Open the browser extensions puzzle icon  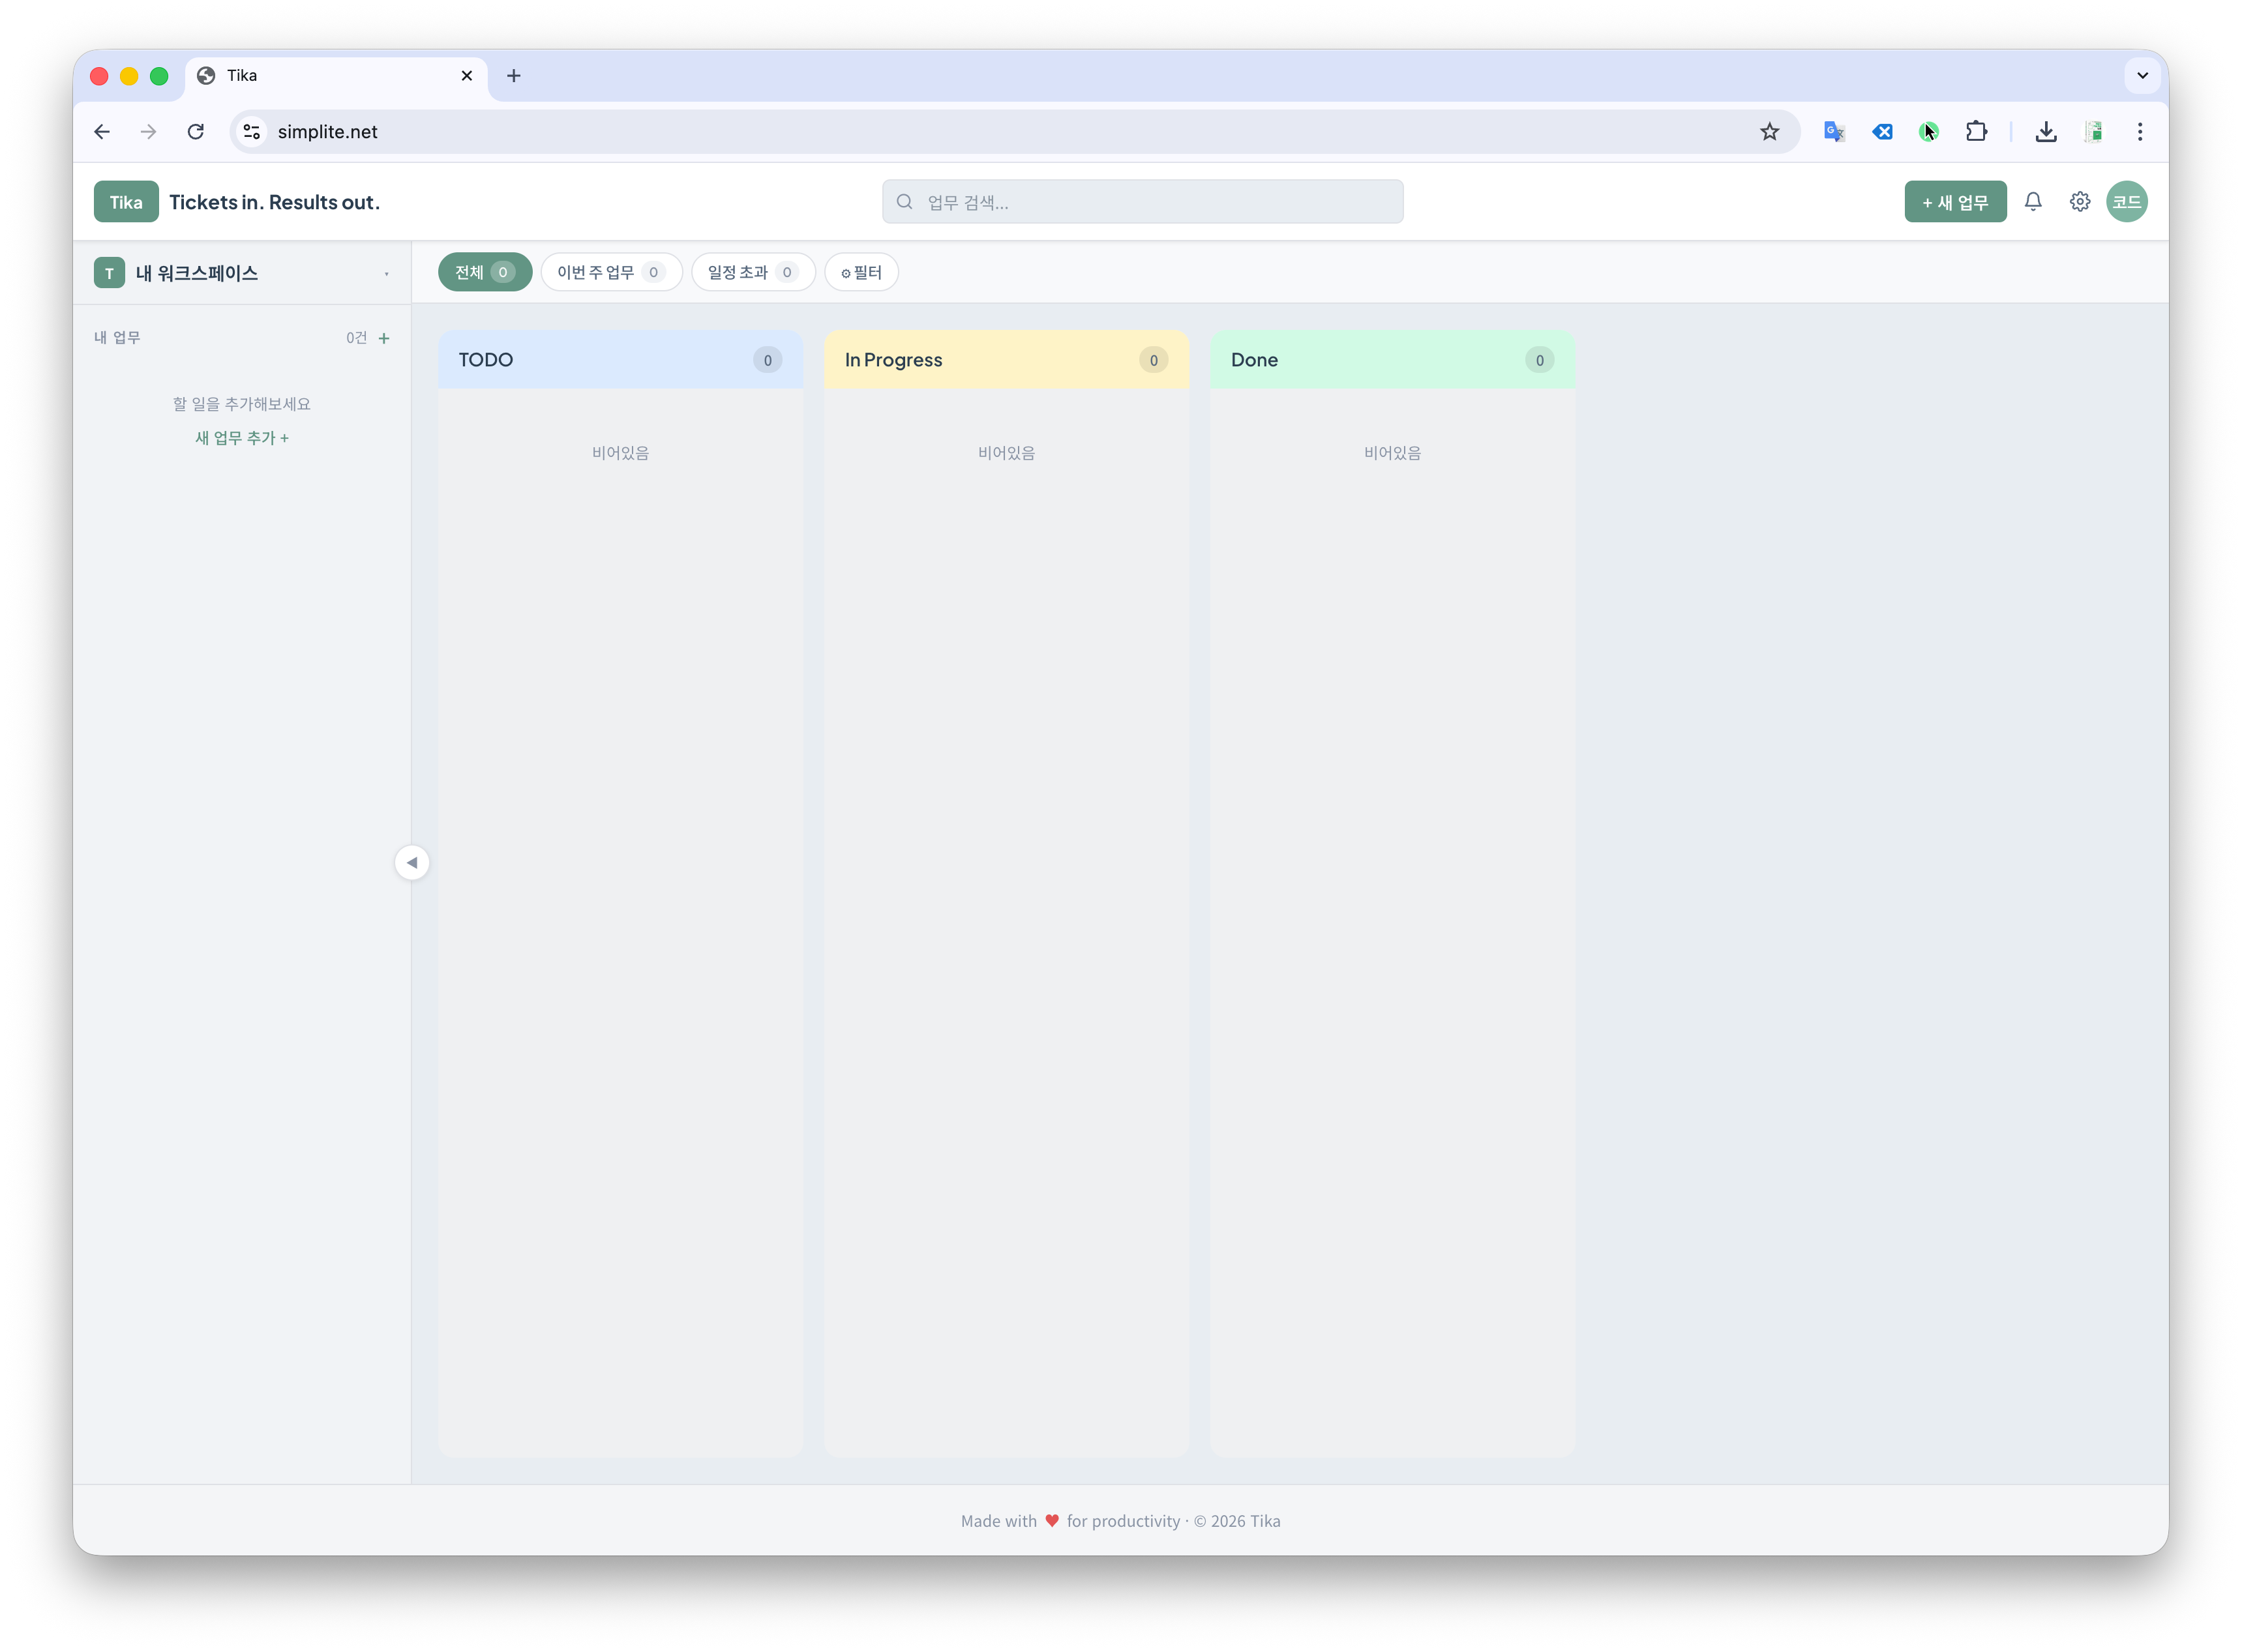coord(1976,132)
